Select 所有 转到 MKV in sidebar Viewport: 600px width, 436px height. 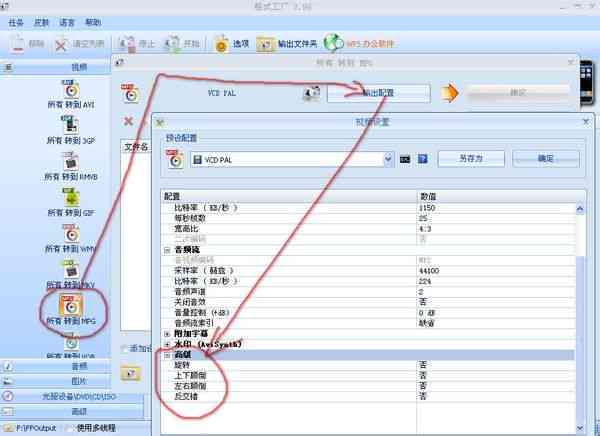coord(71,274)
